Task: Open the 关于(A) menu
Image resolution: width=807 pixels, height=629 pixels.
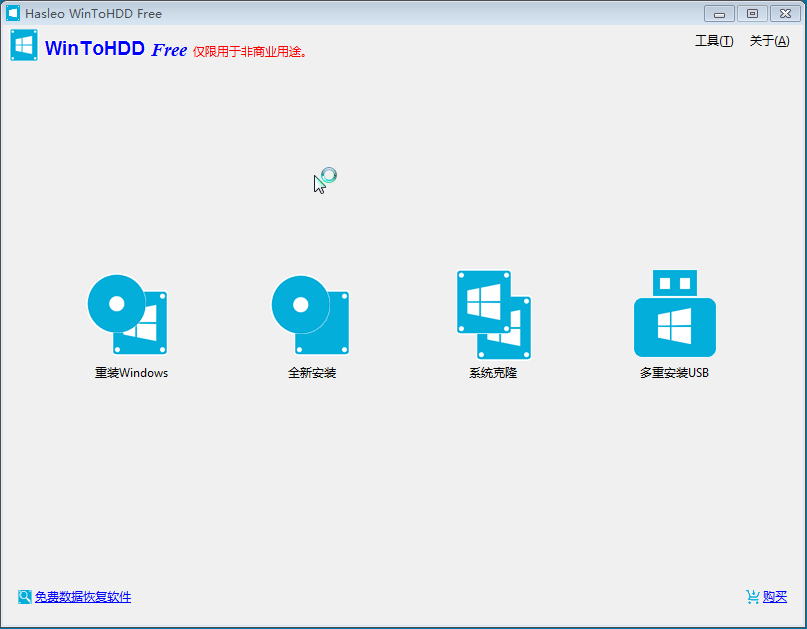Action: [x=769, y=41]
